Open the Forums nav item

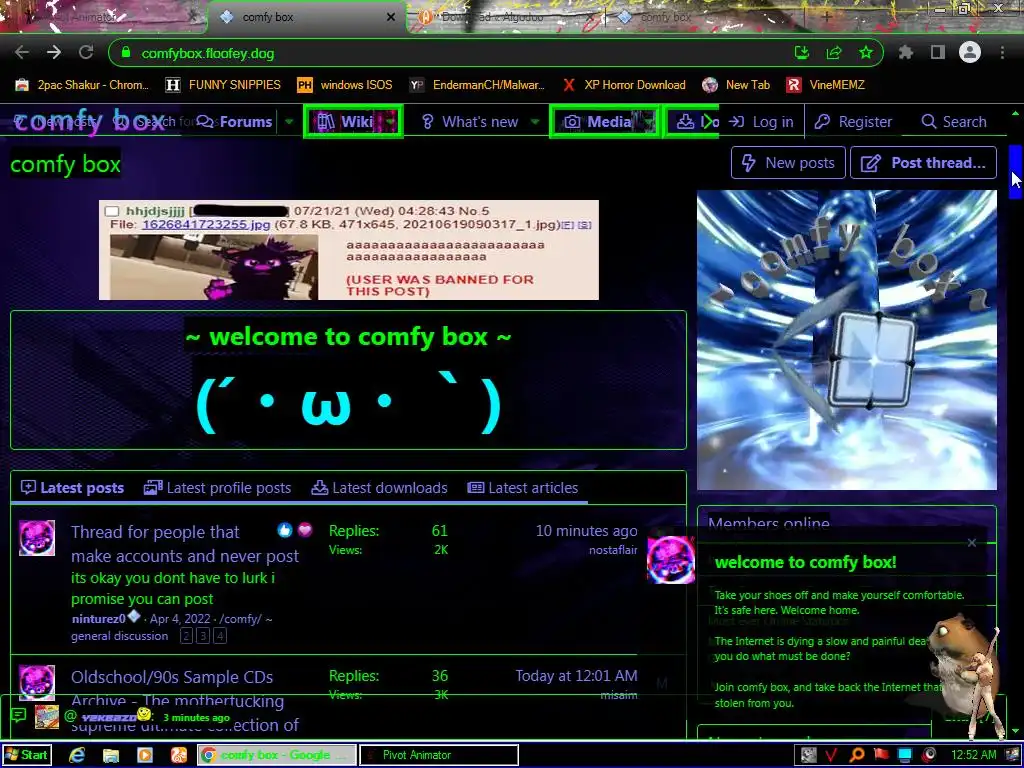(234, 121)
